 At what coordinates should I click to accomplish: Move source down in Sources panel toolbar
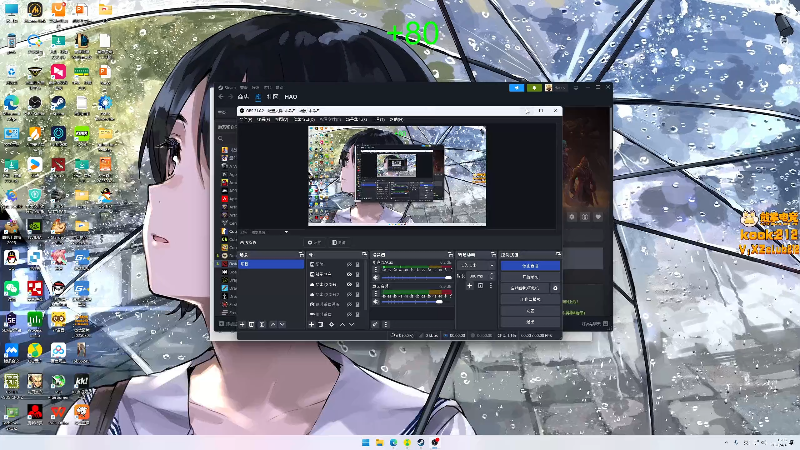tap(352, 324)
